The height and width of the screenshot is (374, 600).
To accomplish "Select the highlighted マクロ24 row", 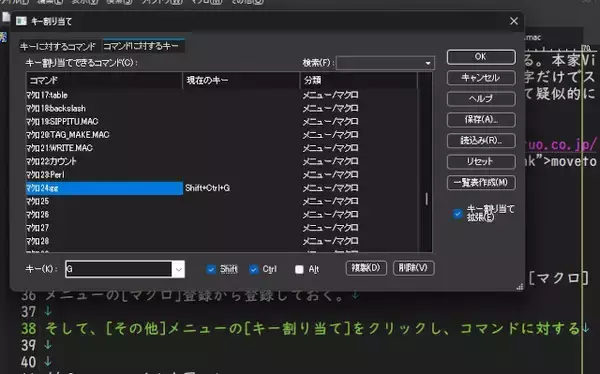I will (104, 188).
